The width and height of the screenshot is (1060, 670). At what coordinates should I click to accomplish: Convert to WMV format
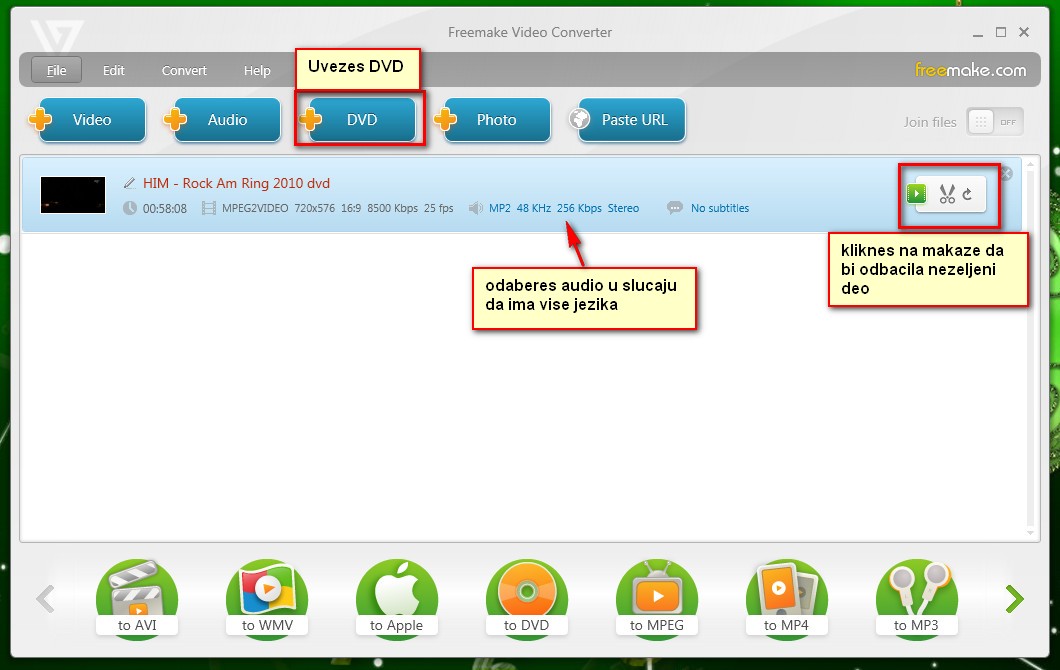click(267, 598)
